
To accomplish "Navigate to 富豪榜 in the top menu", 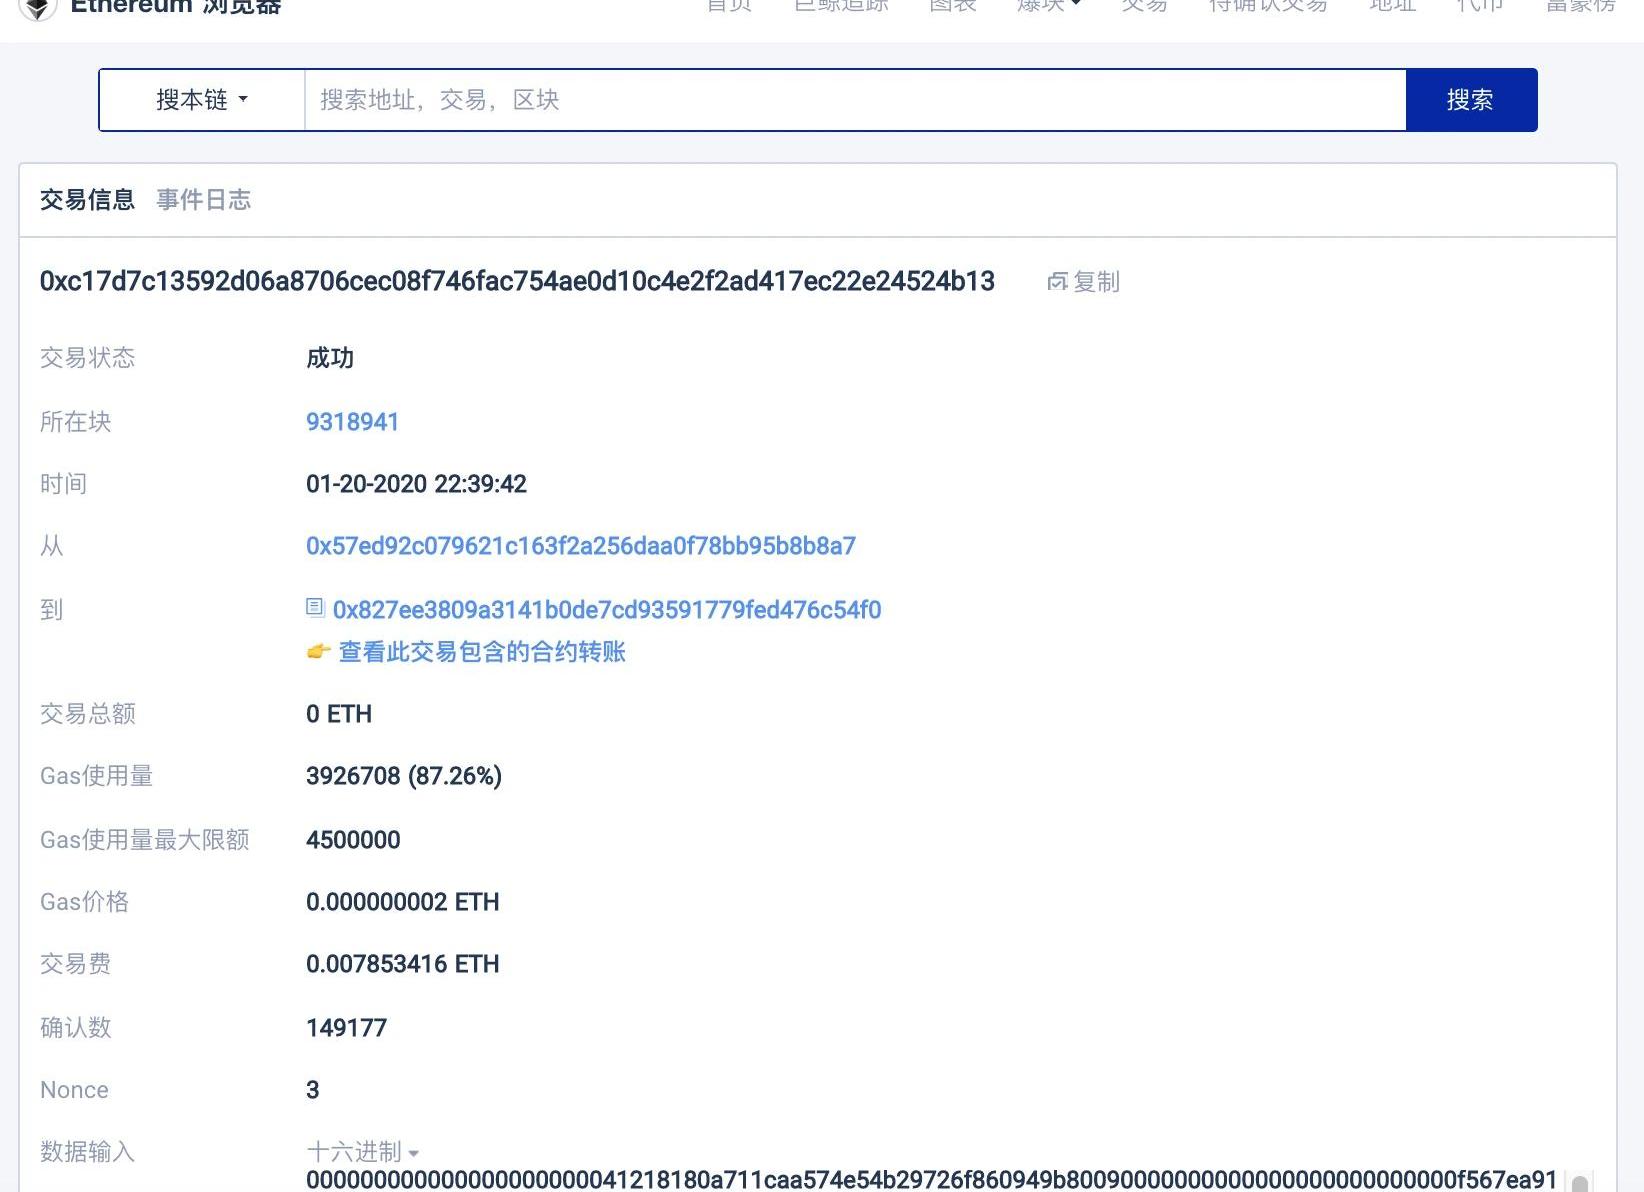I will click(x=1580, y=6).
